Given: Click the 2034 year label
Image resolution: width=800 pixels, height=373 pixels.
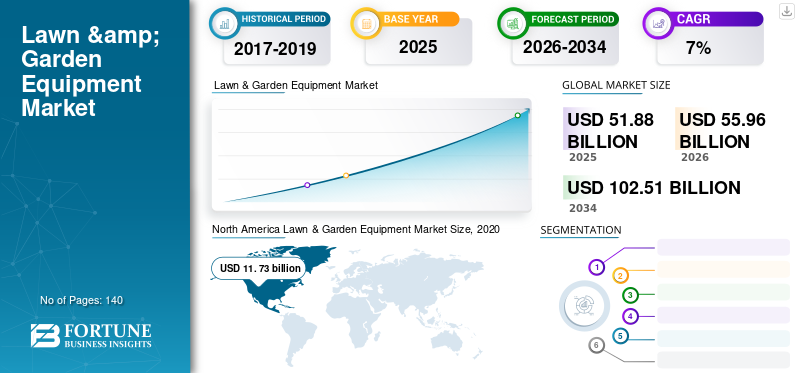Looking at the screenshot, I should point(583,208).
